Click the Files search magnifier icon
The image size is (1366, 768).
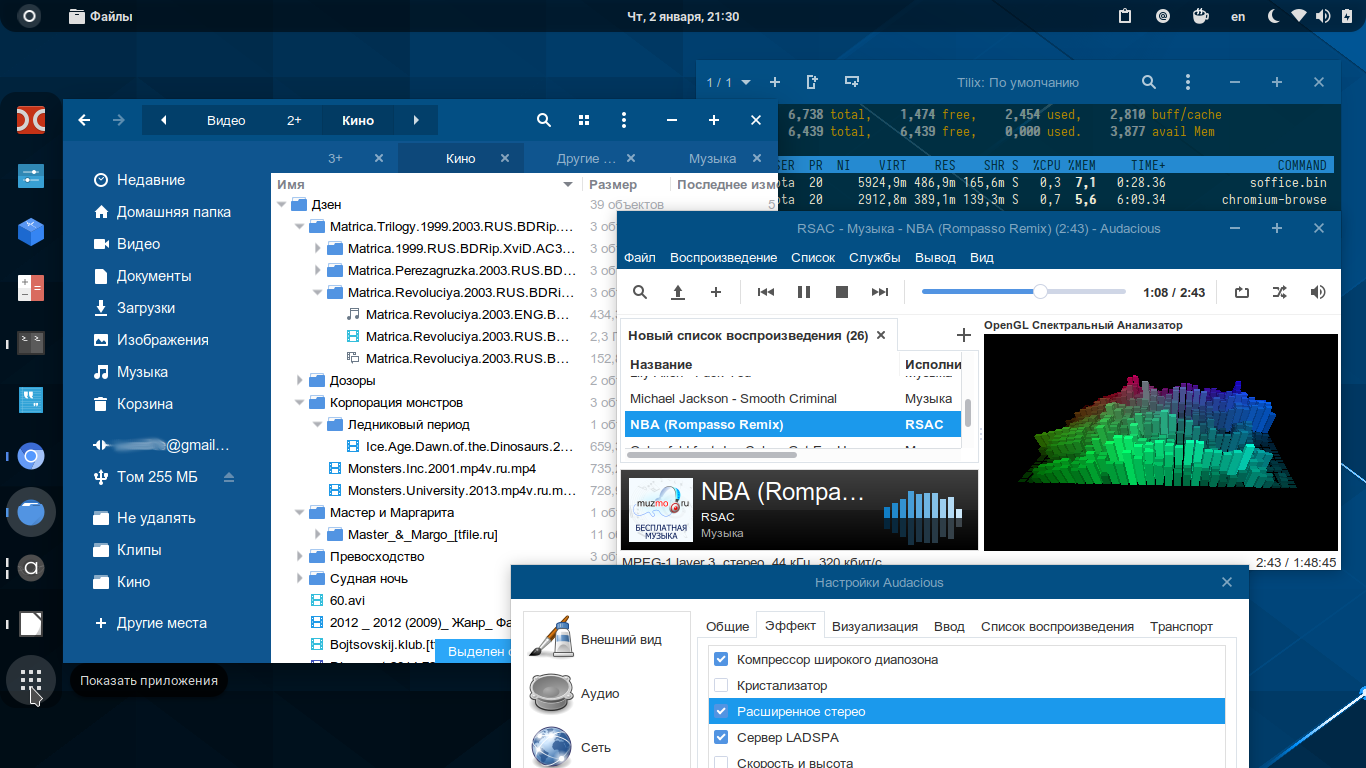coord(544,120)
